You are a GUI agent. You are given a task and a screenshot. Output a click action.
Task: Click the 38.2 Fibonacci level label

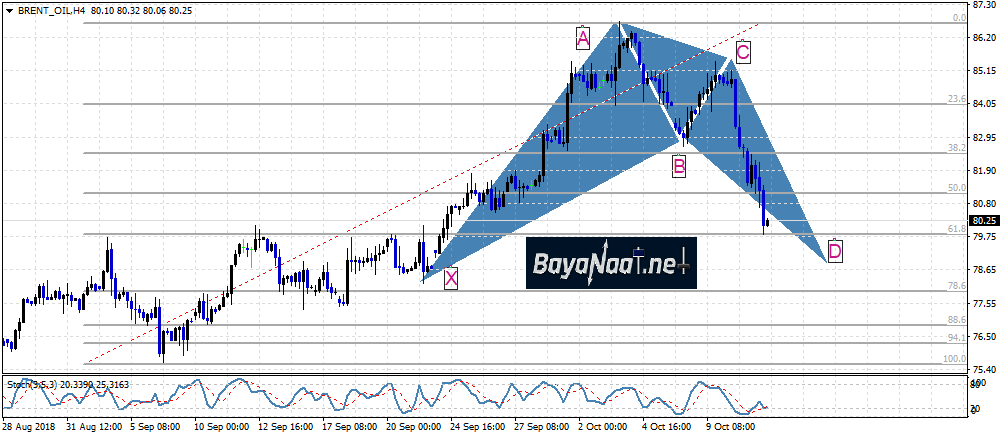(955, 147)
